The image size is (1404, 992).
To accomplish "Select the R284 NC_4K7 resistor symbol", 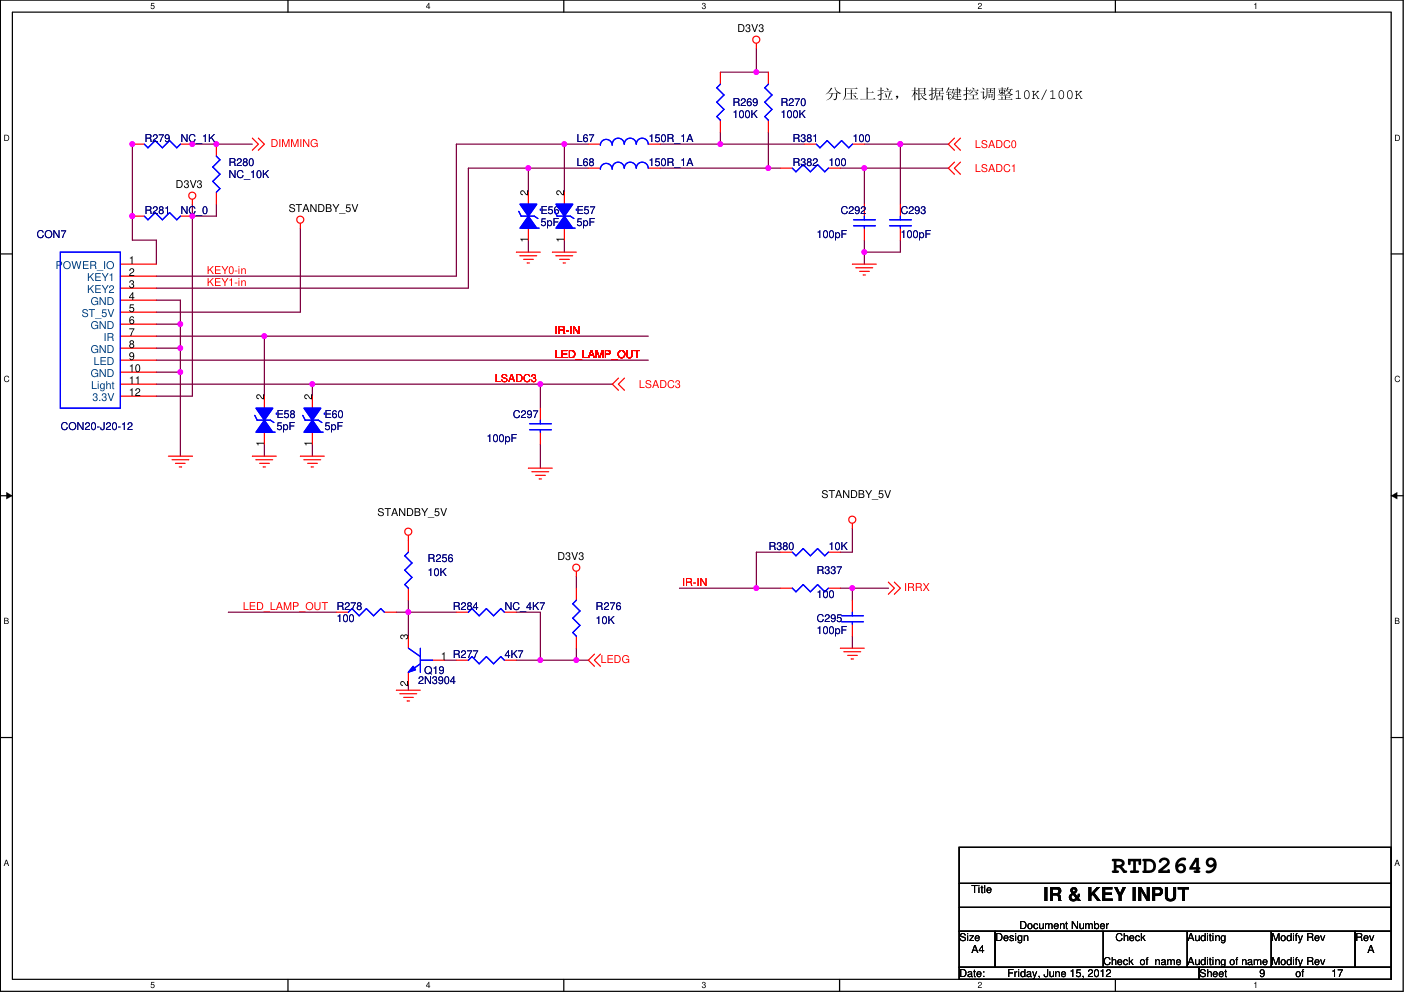I will click(x=486, y=611).
